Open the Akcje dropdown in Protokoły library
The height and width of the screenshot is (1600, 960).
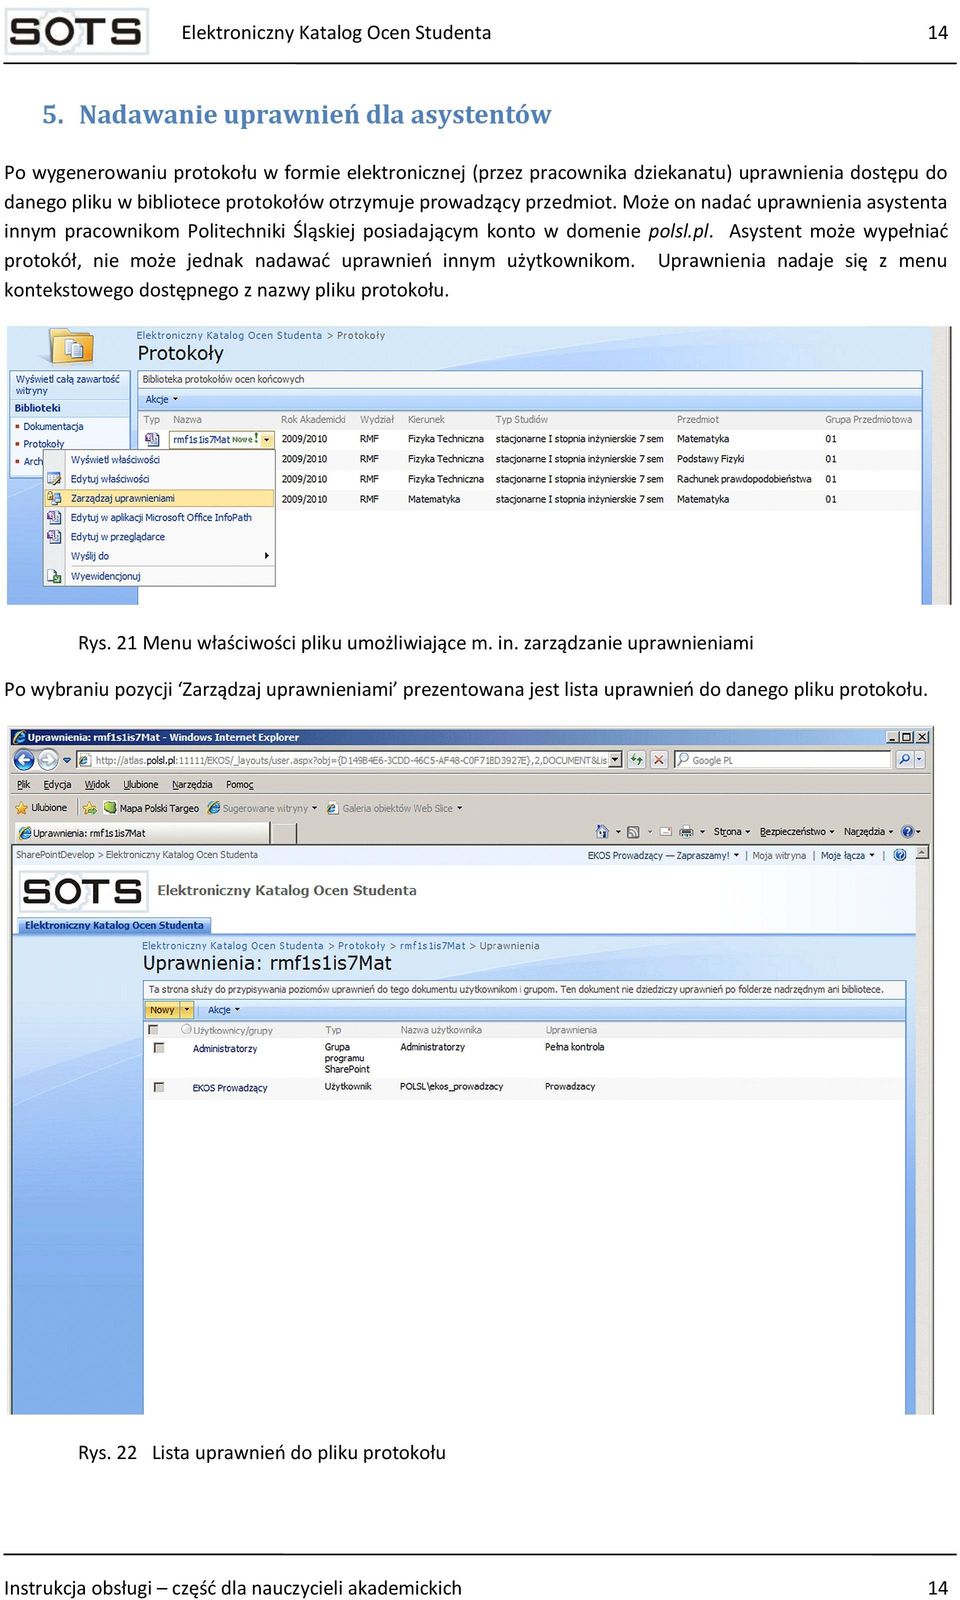tap(162, 399)
